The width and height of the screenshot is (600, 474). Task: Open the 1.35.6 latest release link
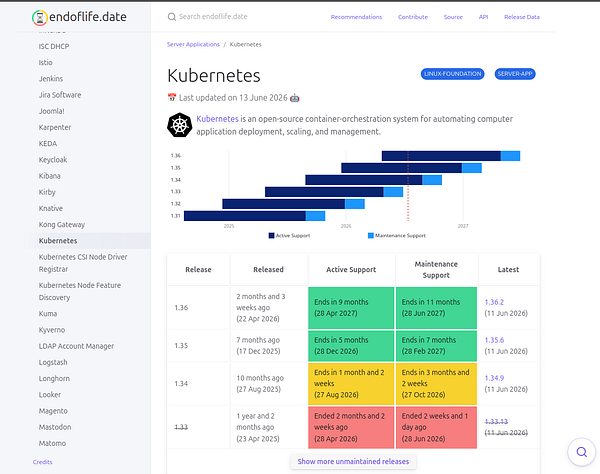click(494, 340)
